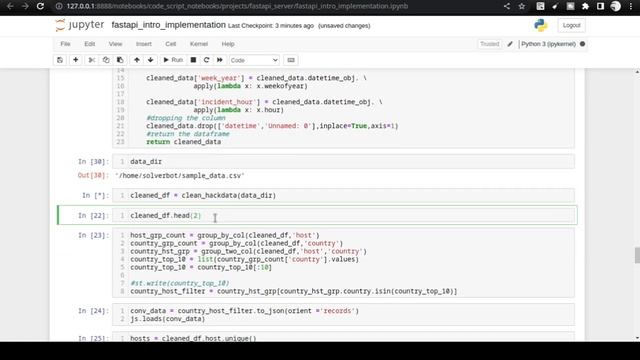Click the Python logo icon
This screenshot has width=640, height=360.
pyautogui.click(x=541, y=25)
